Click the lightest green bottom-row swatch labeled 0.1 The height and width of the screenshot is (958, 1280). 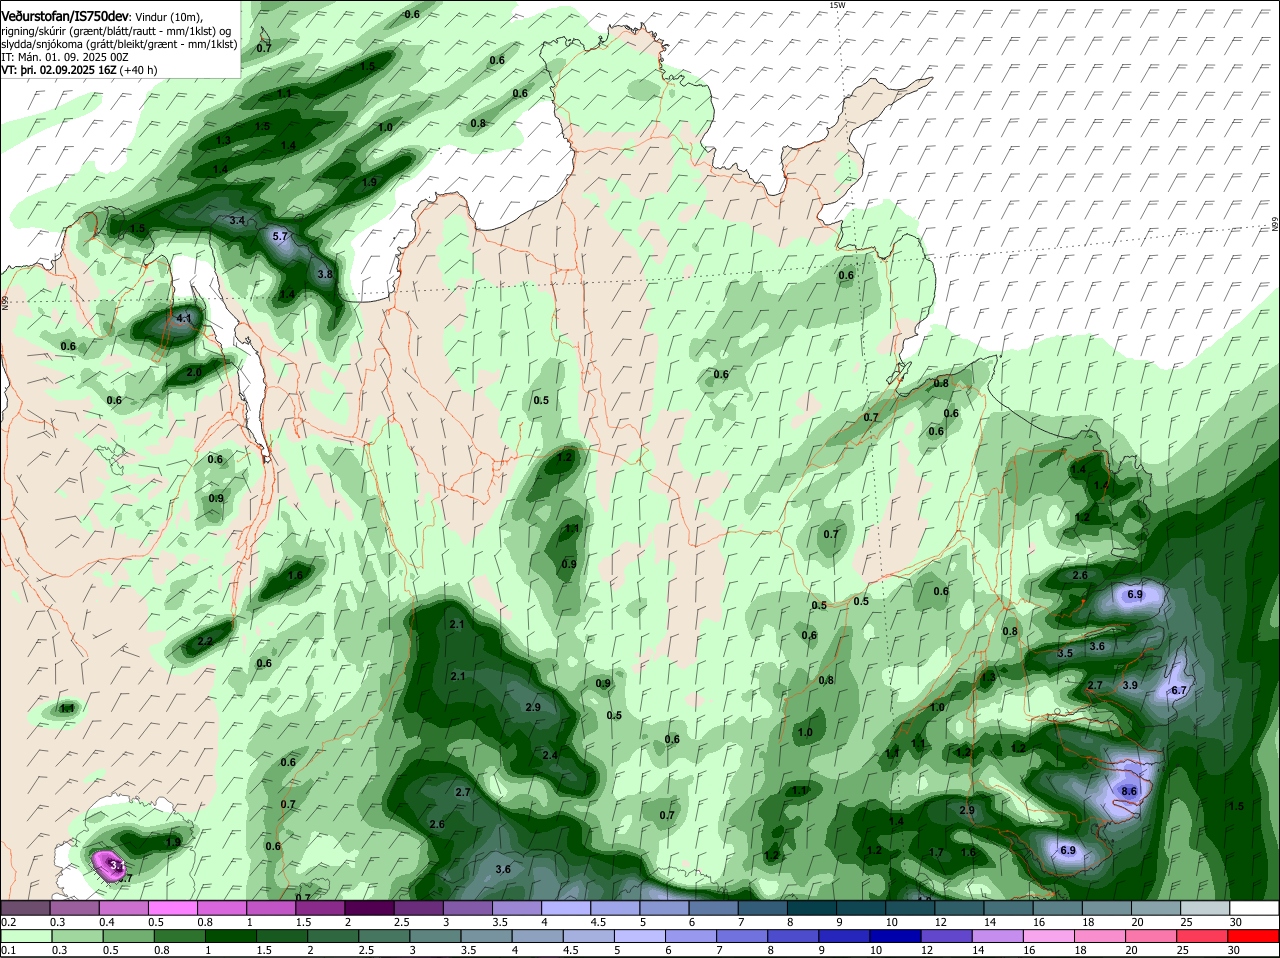[25, 935]
